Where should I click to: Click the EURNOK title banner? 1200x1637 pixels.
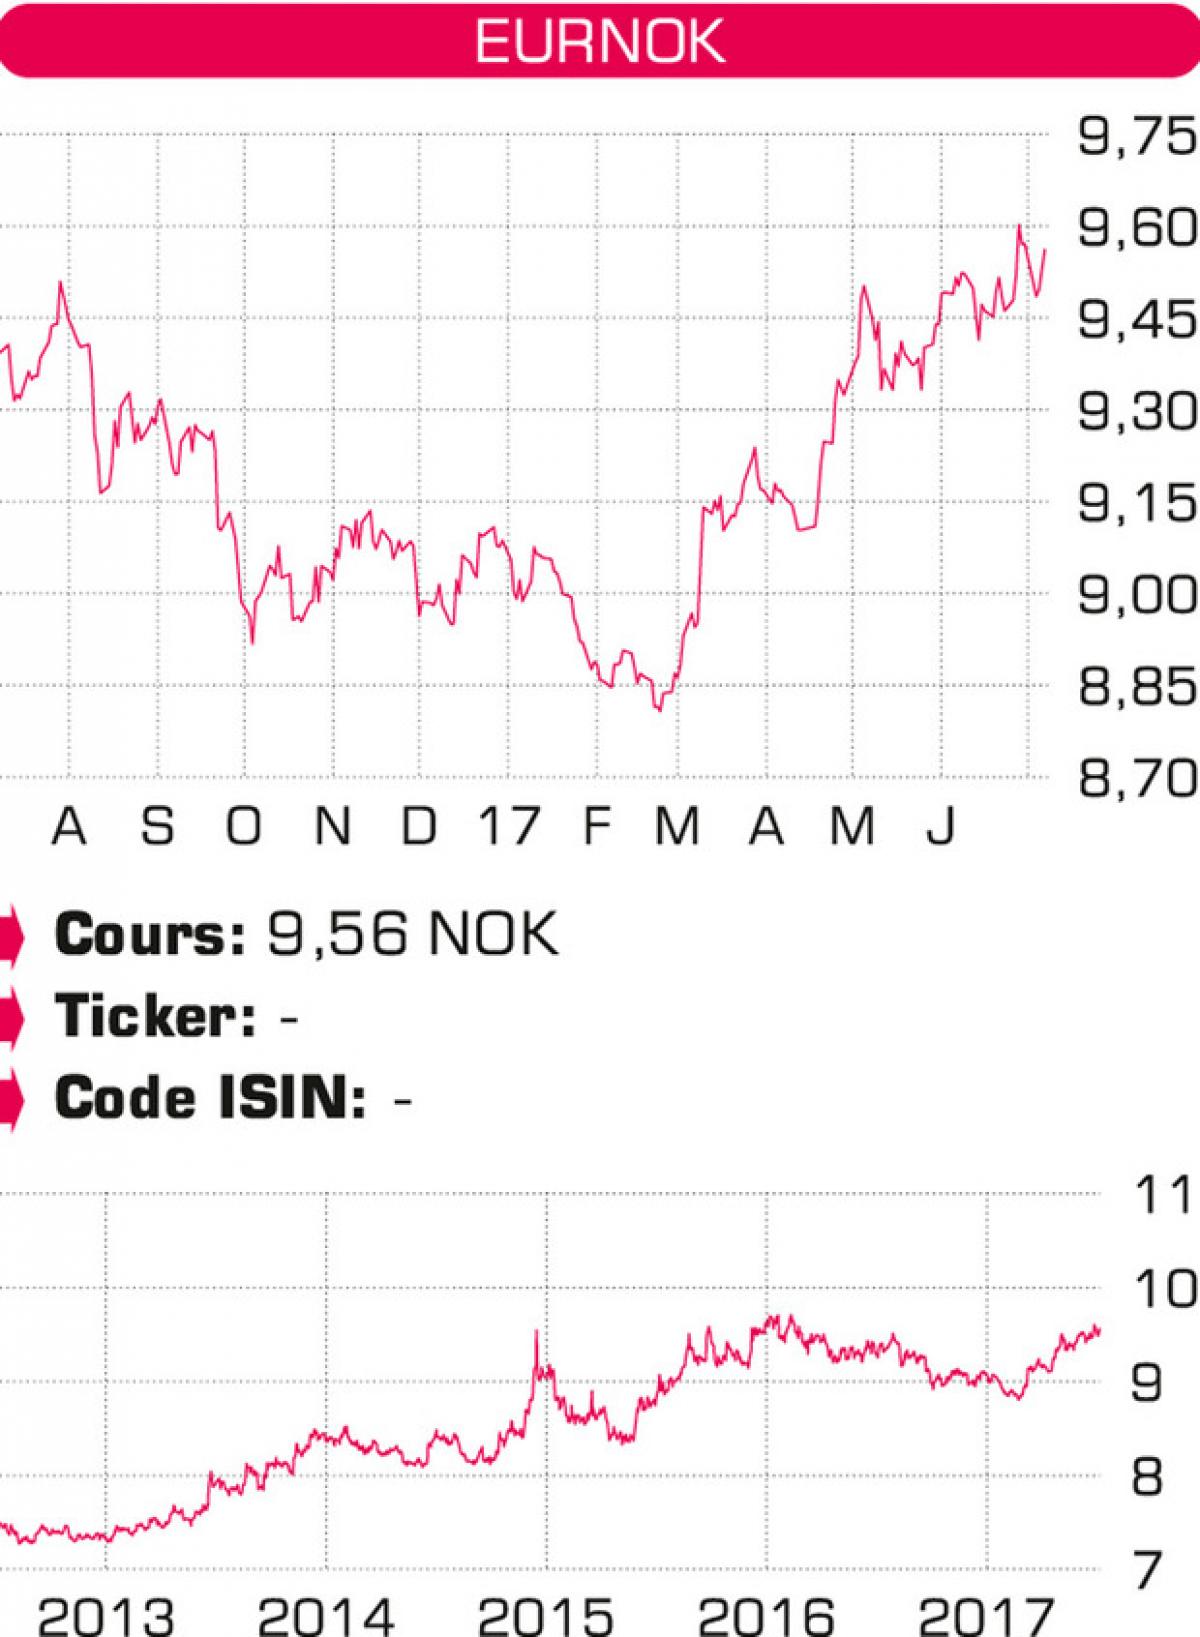point(600,40)
